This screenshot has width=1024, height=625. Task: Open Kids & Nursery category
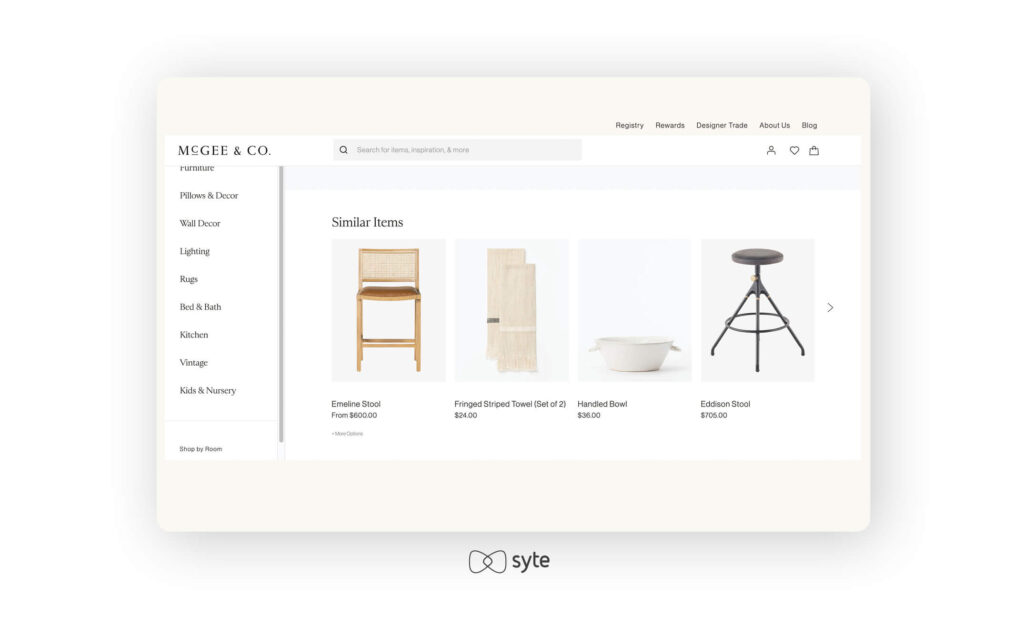[208, 391]
